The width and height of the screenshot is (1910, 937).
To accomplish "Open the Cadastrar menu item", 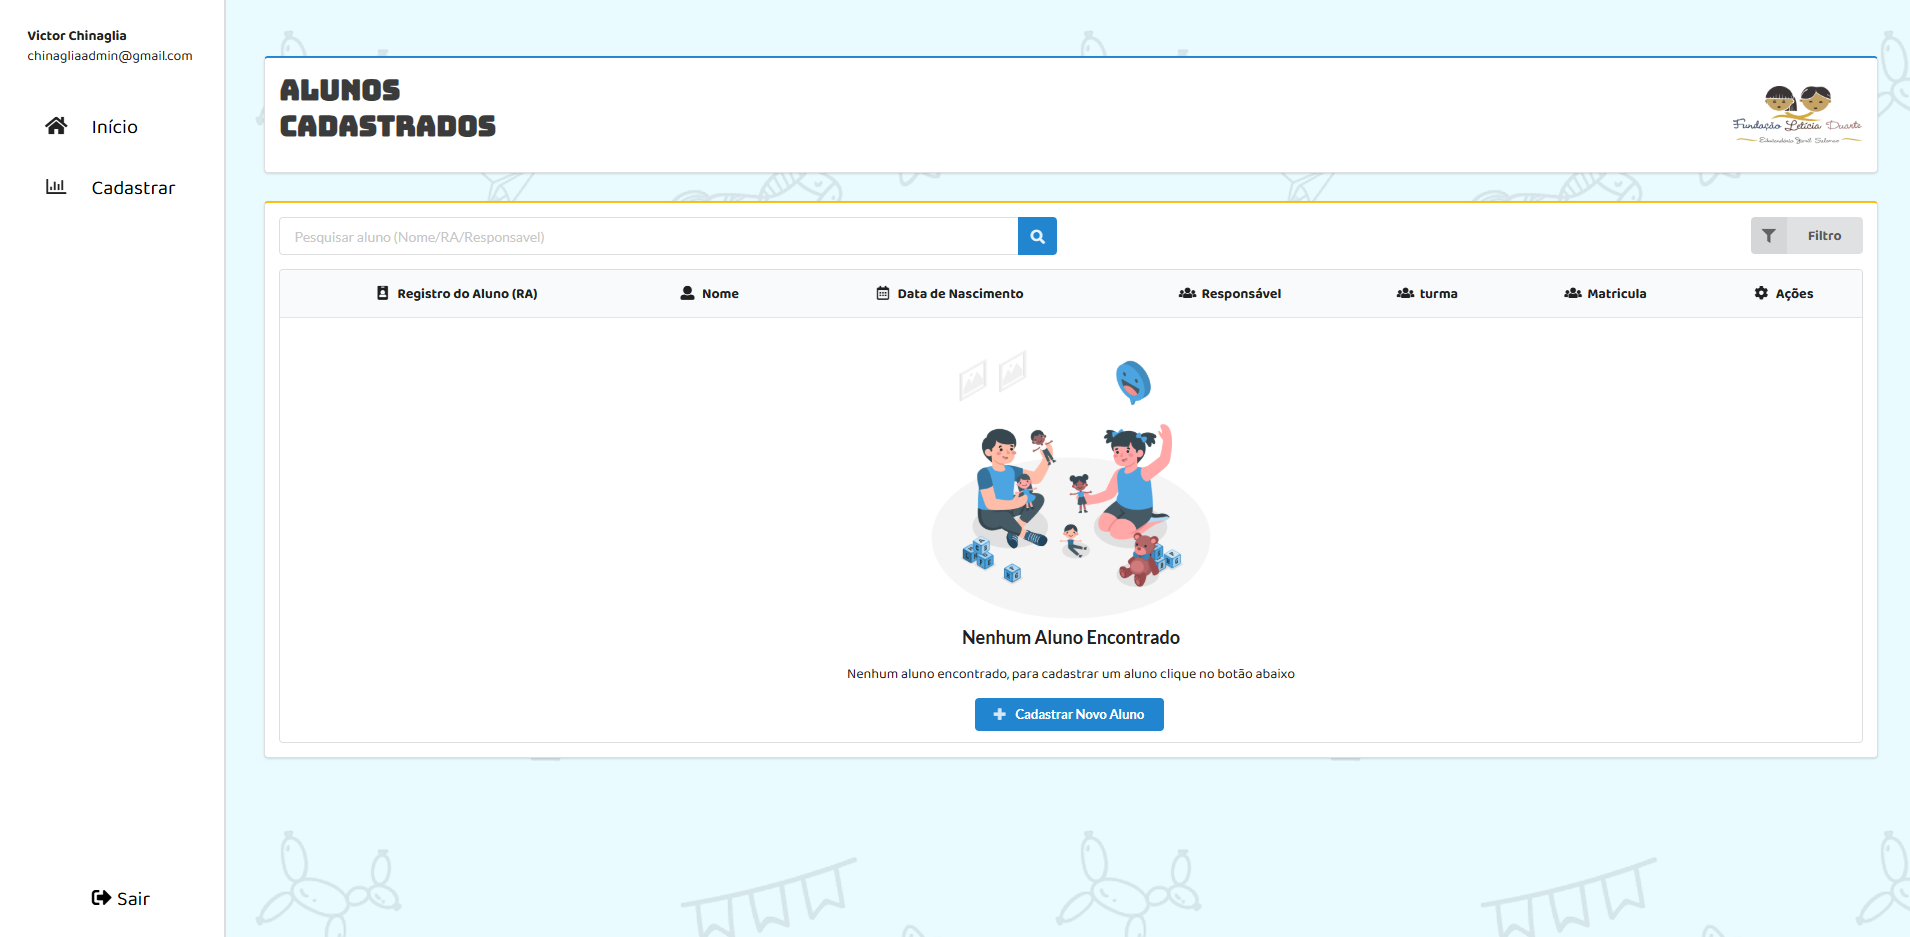I will point(133,188).
